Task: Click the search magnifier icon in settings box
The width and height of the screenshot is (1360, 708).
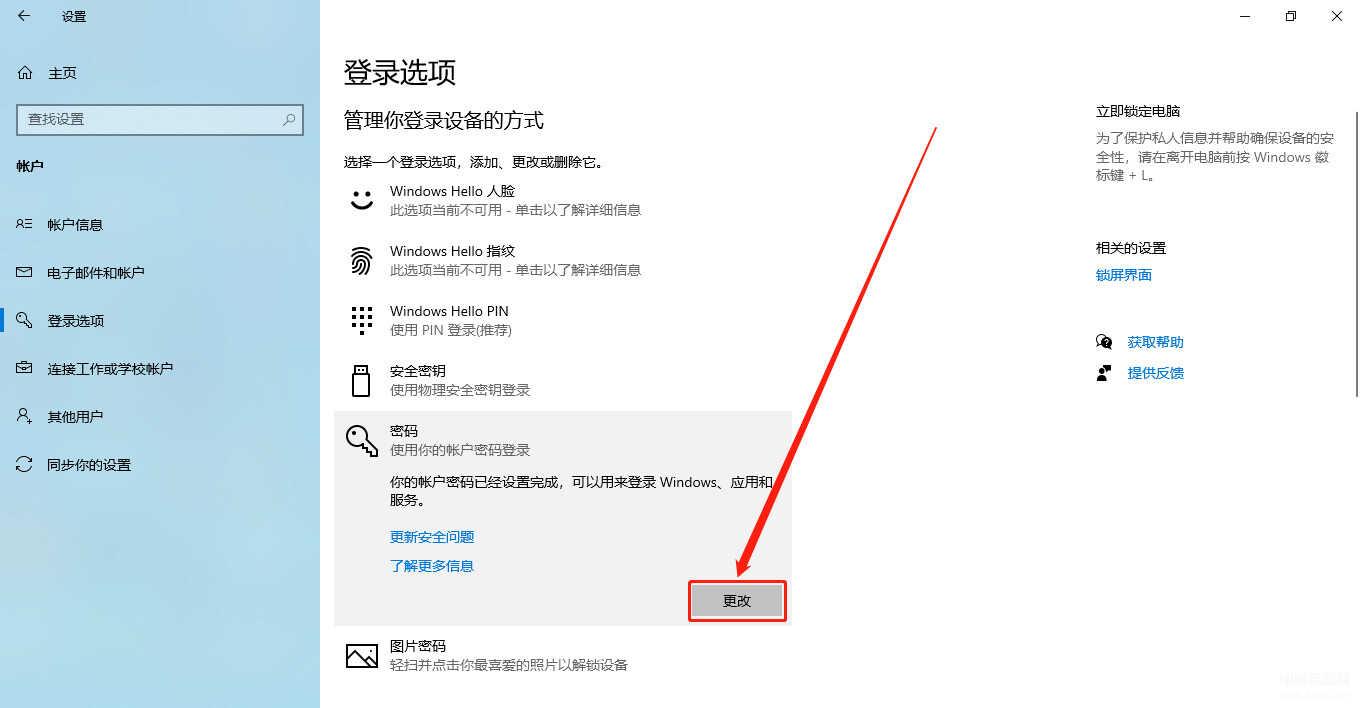Action: 289,119
